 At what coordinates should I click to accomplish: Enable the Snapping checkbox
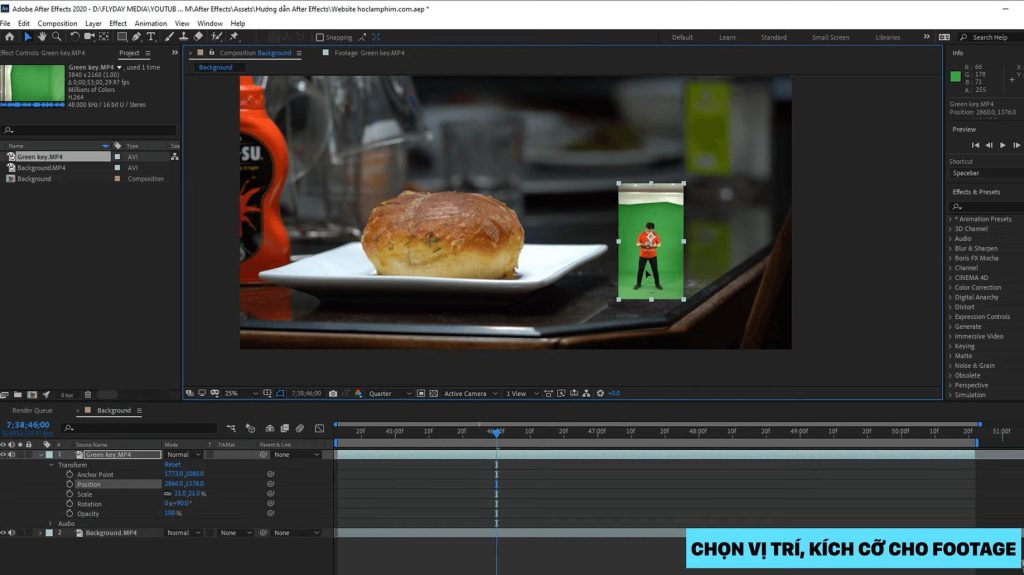click(x=320, y=37)
